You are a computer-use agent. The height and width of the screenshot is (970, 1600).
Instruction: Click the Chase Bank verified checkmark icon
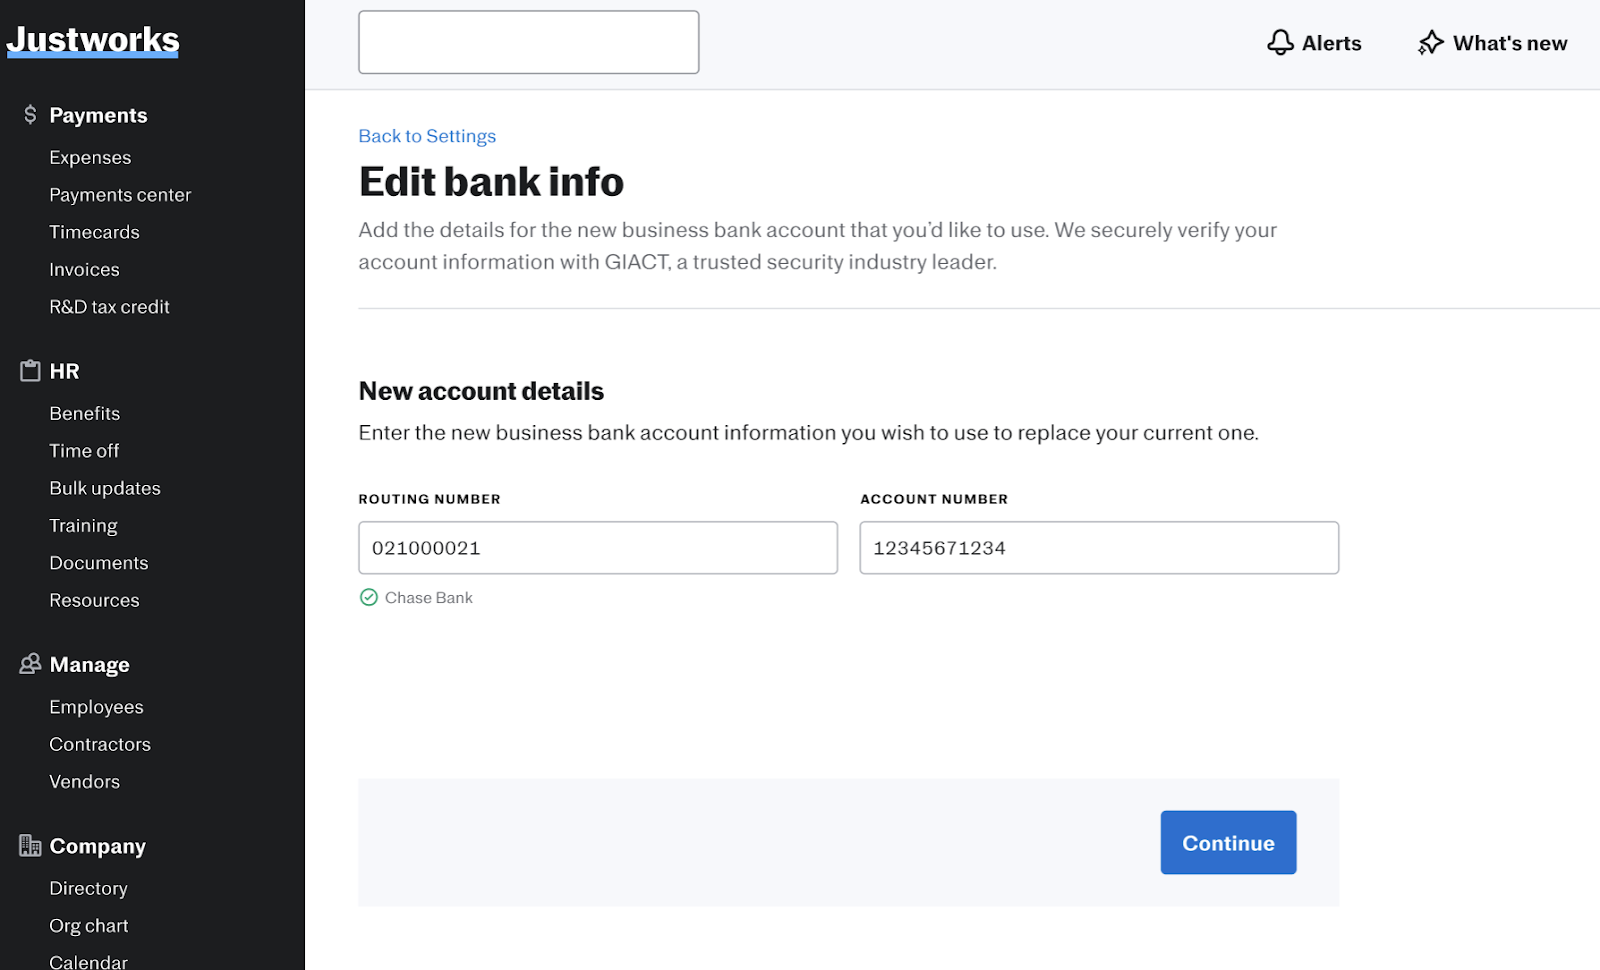[369, 597]
